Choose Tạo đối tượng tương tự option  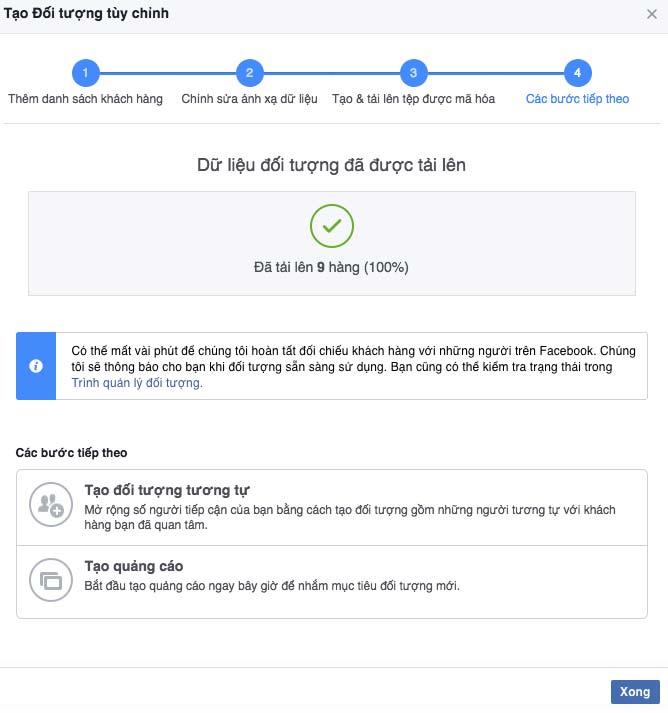click(x=332, y=507)
